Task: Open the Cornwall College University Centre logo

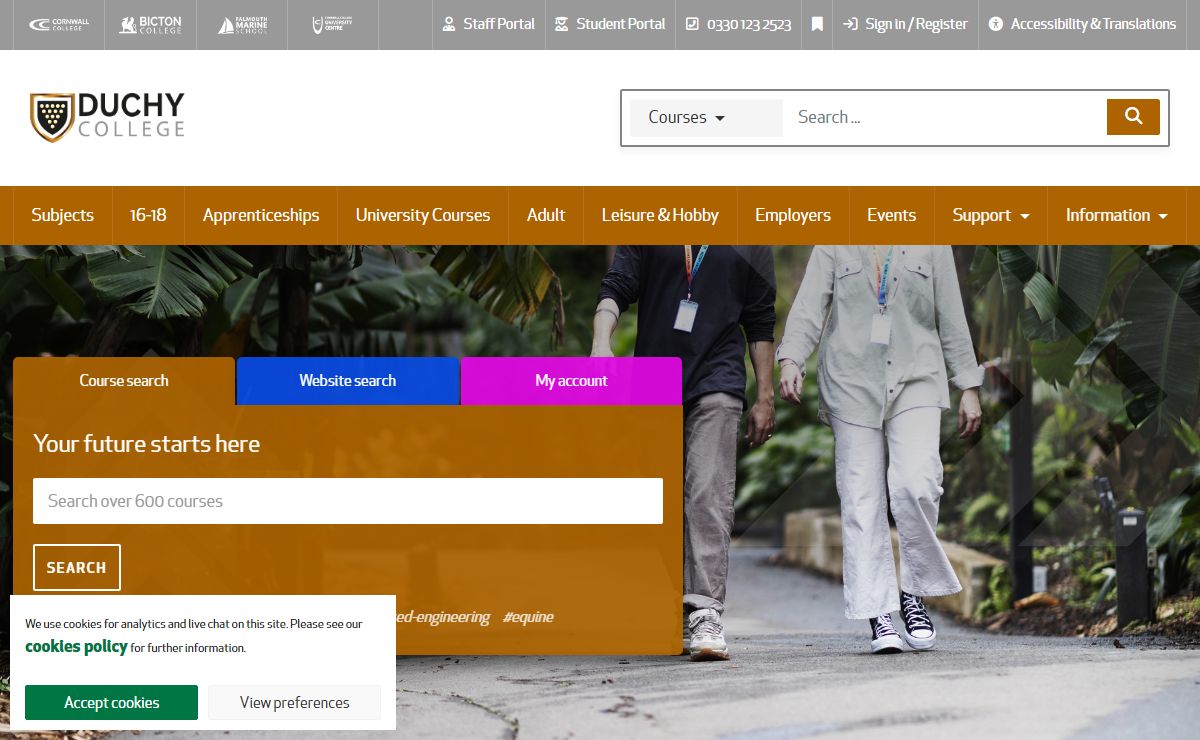Action: (x=332, y=24)
